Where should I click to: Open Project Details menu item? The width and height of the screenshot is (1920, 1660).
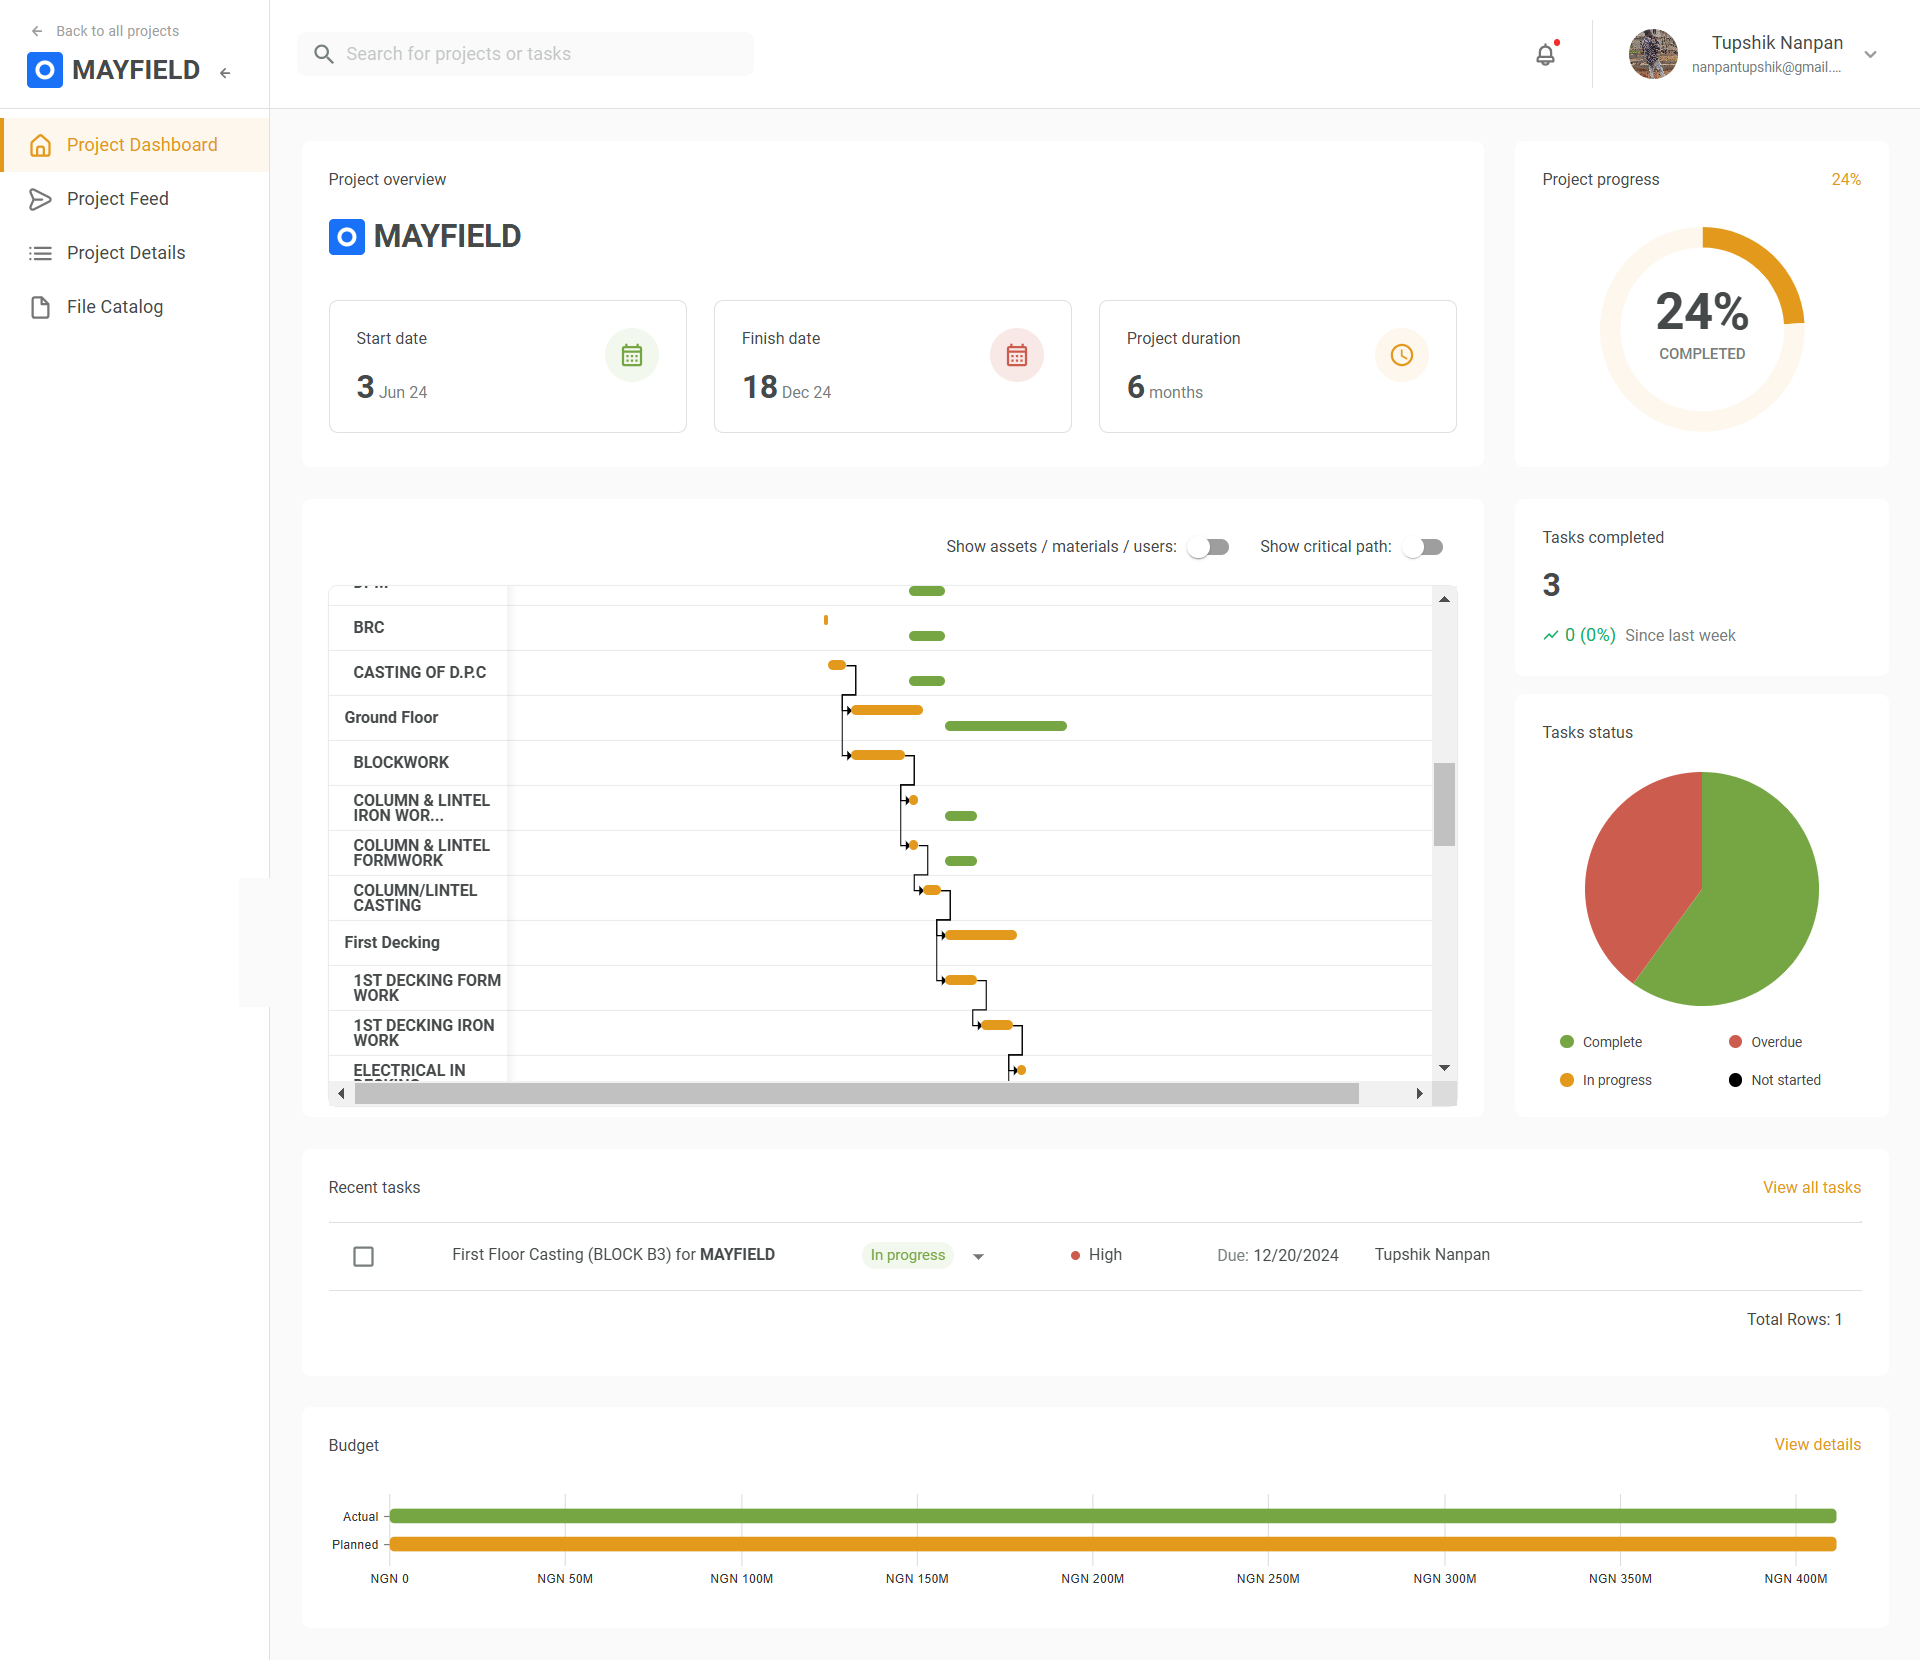(126, 253)
